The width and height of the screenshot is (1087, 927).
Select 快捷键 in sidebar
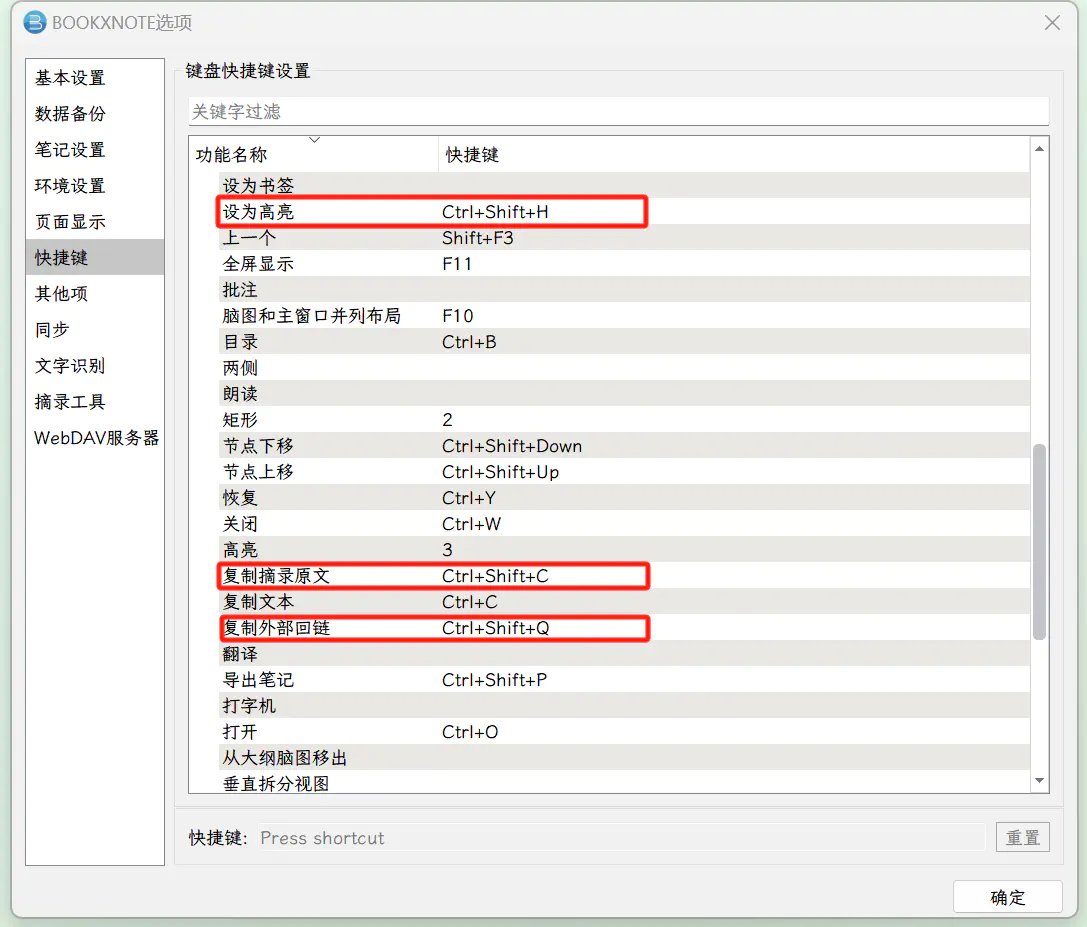94,257
